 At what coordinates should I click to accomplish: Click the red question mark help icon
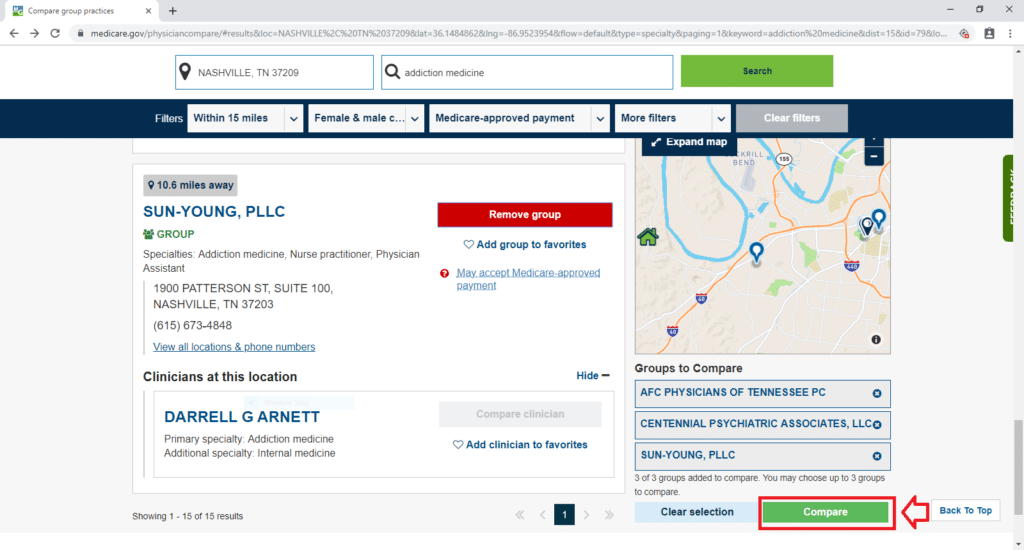tap(445, 273)
